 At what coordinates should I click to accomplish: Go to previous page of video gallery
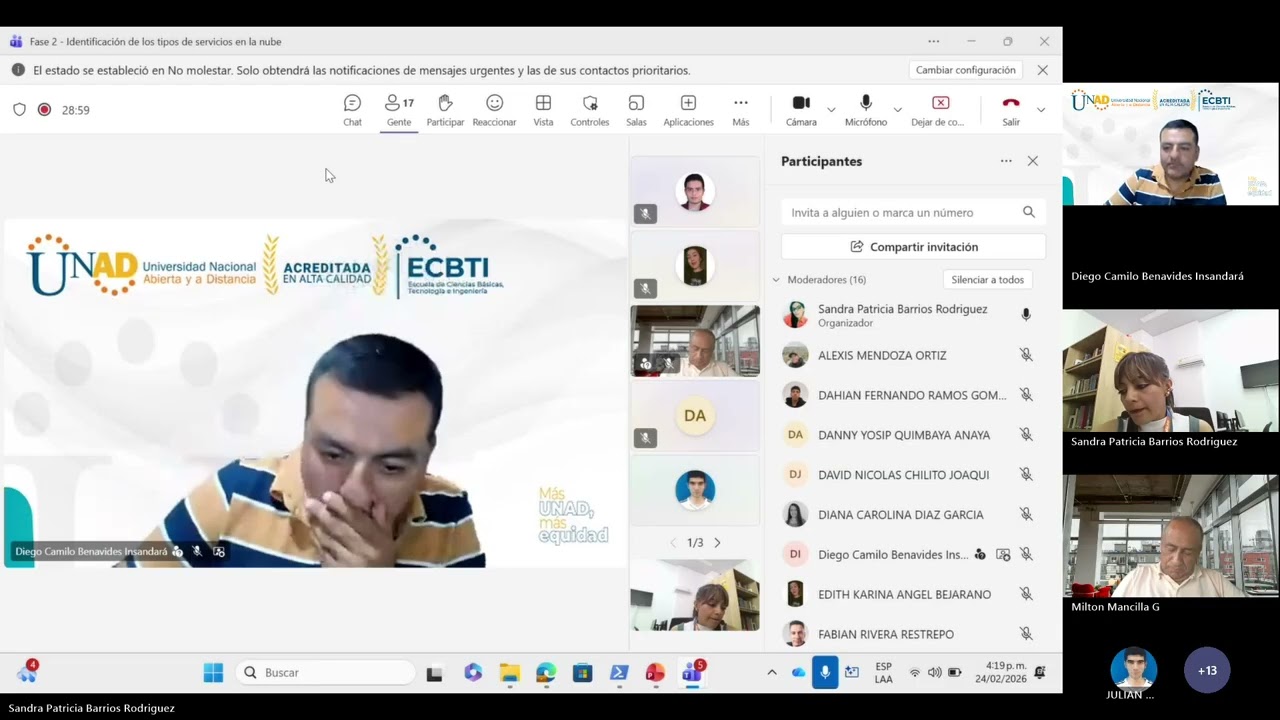(673, 543)
